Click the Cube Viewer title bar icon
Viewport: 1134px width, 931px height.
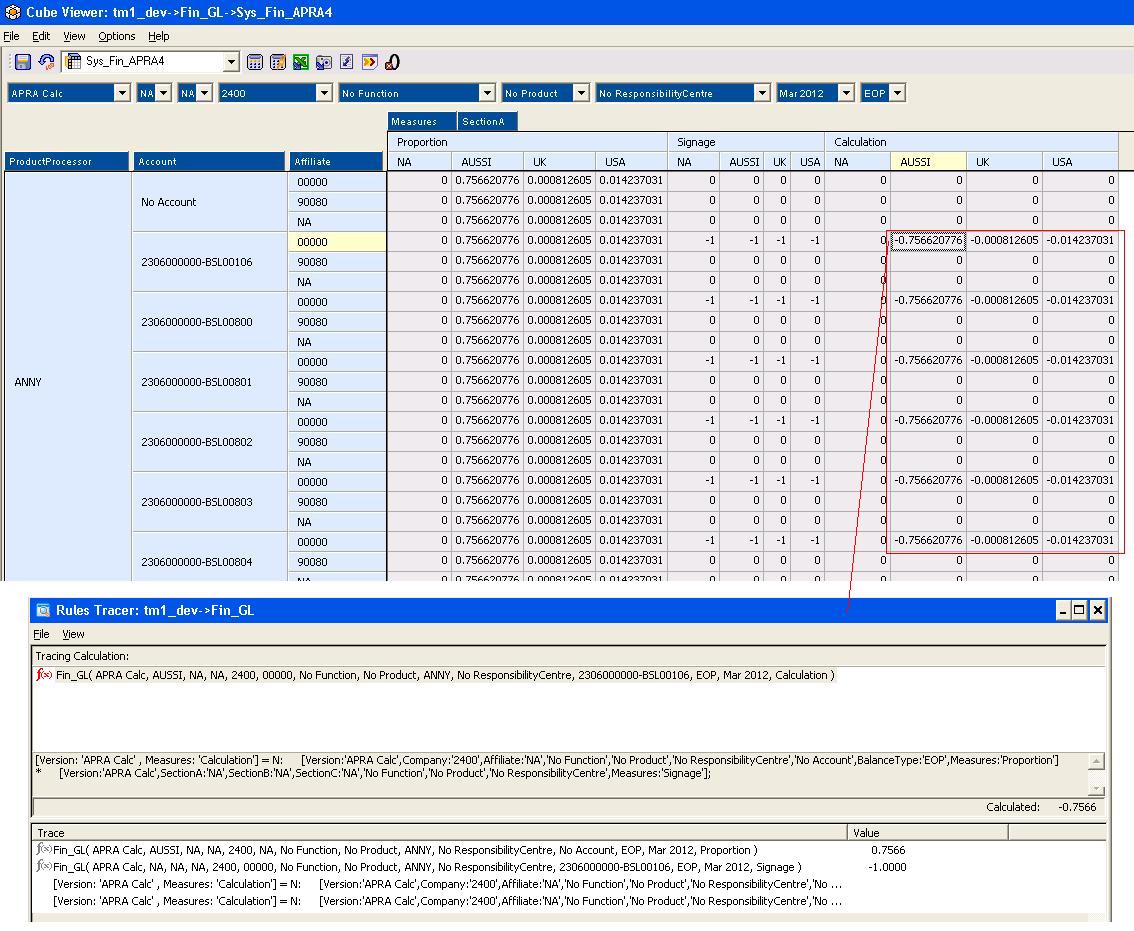pos(12,12)
